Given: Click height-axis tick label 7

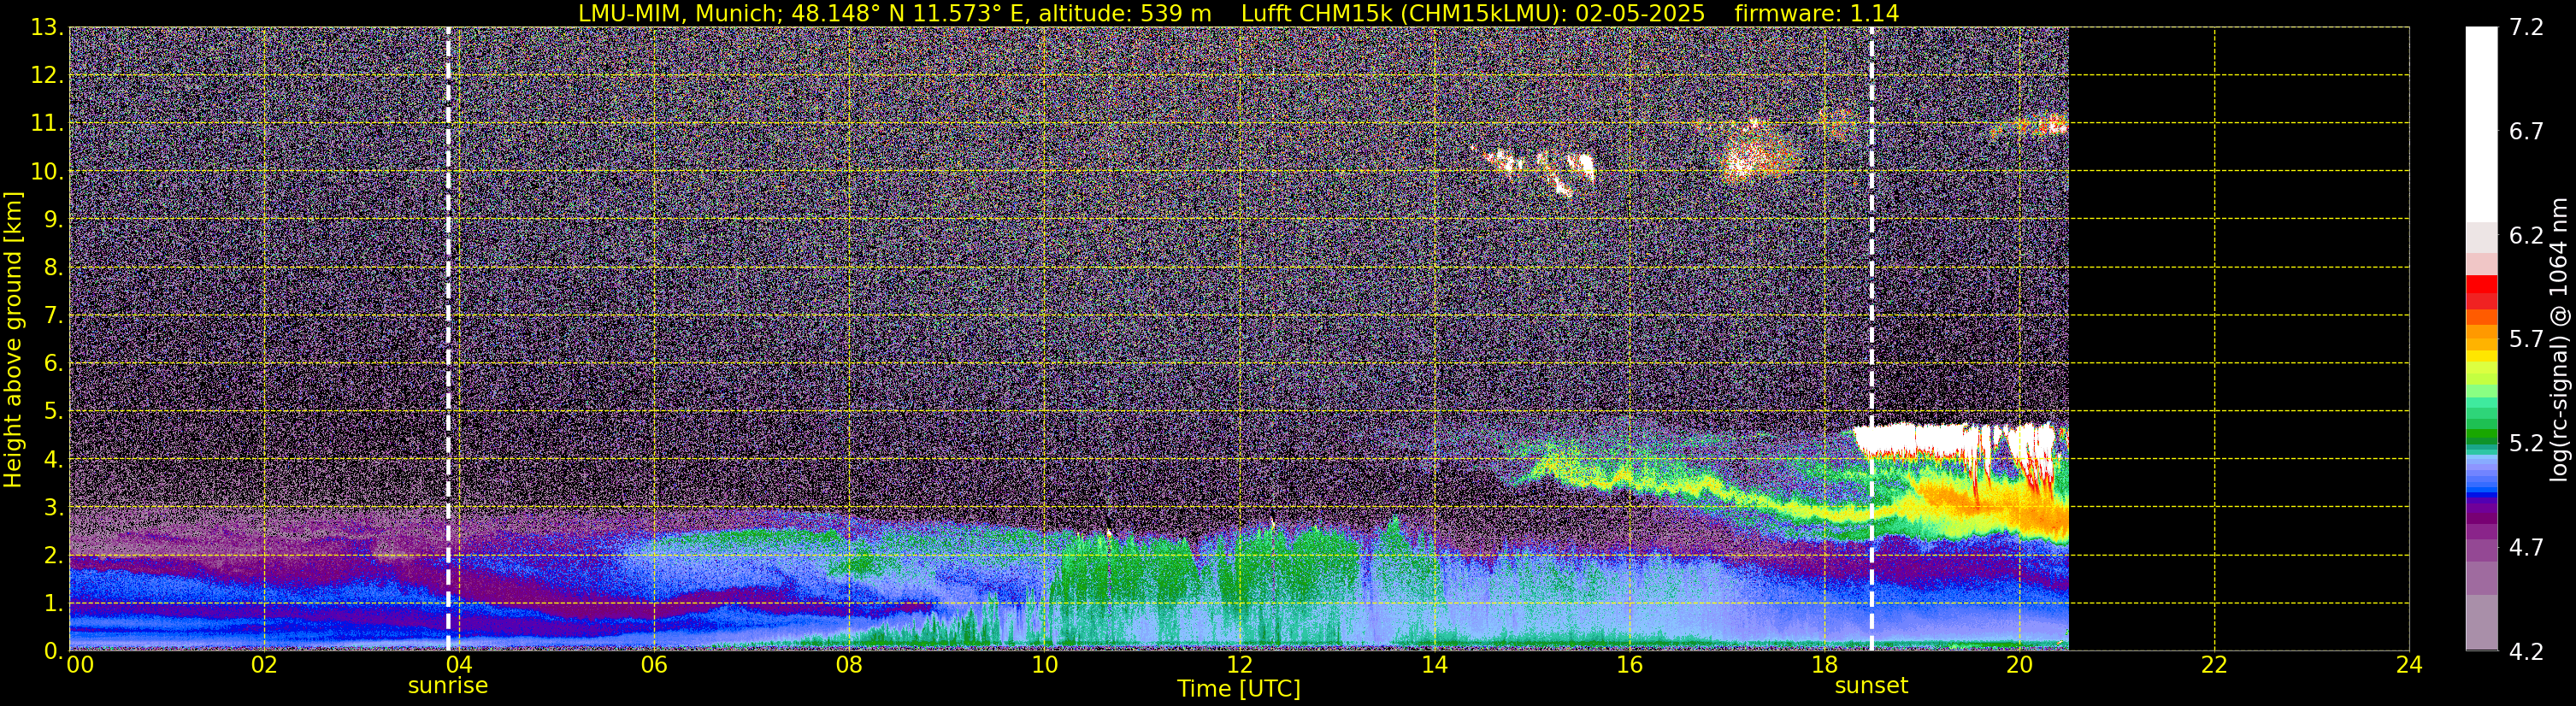Looking at the screenshot, I should pyautogui.click(x=52, y=316).
